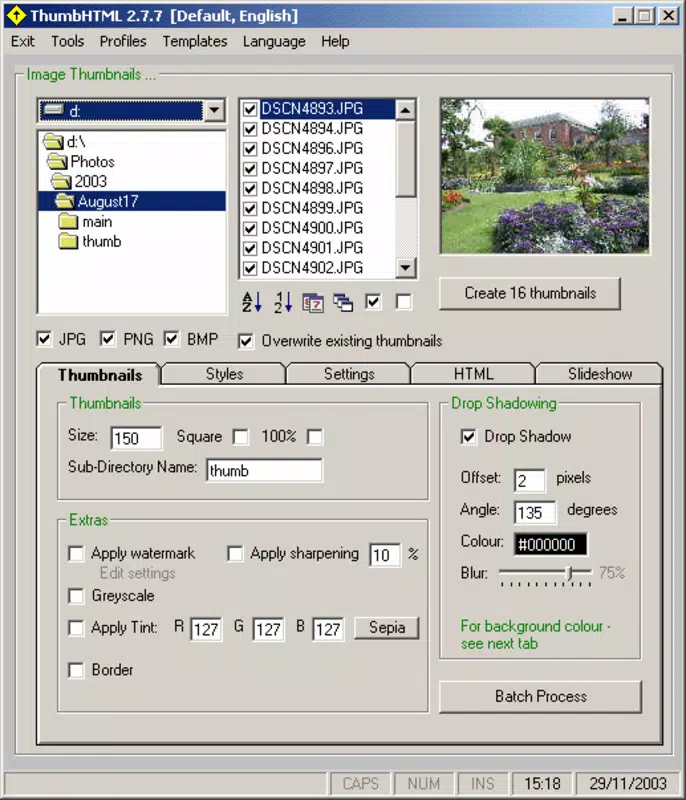Click the tint G value field

[x=268, y=629]
